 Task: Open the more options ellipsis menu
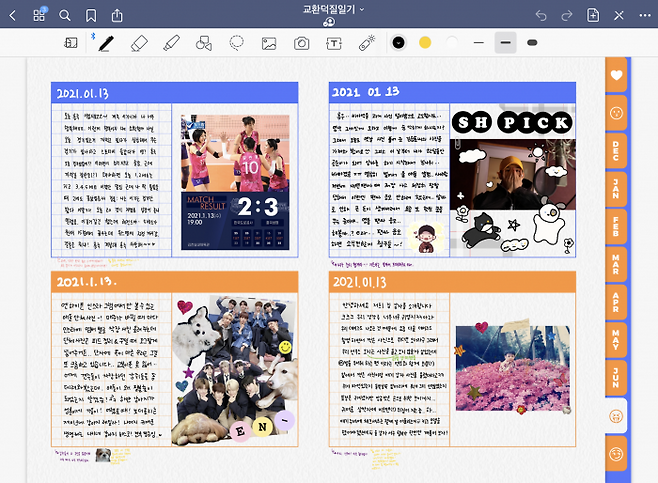coord(643,15)
